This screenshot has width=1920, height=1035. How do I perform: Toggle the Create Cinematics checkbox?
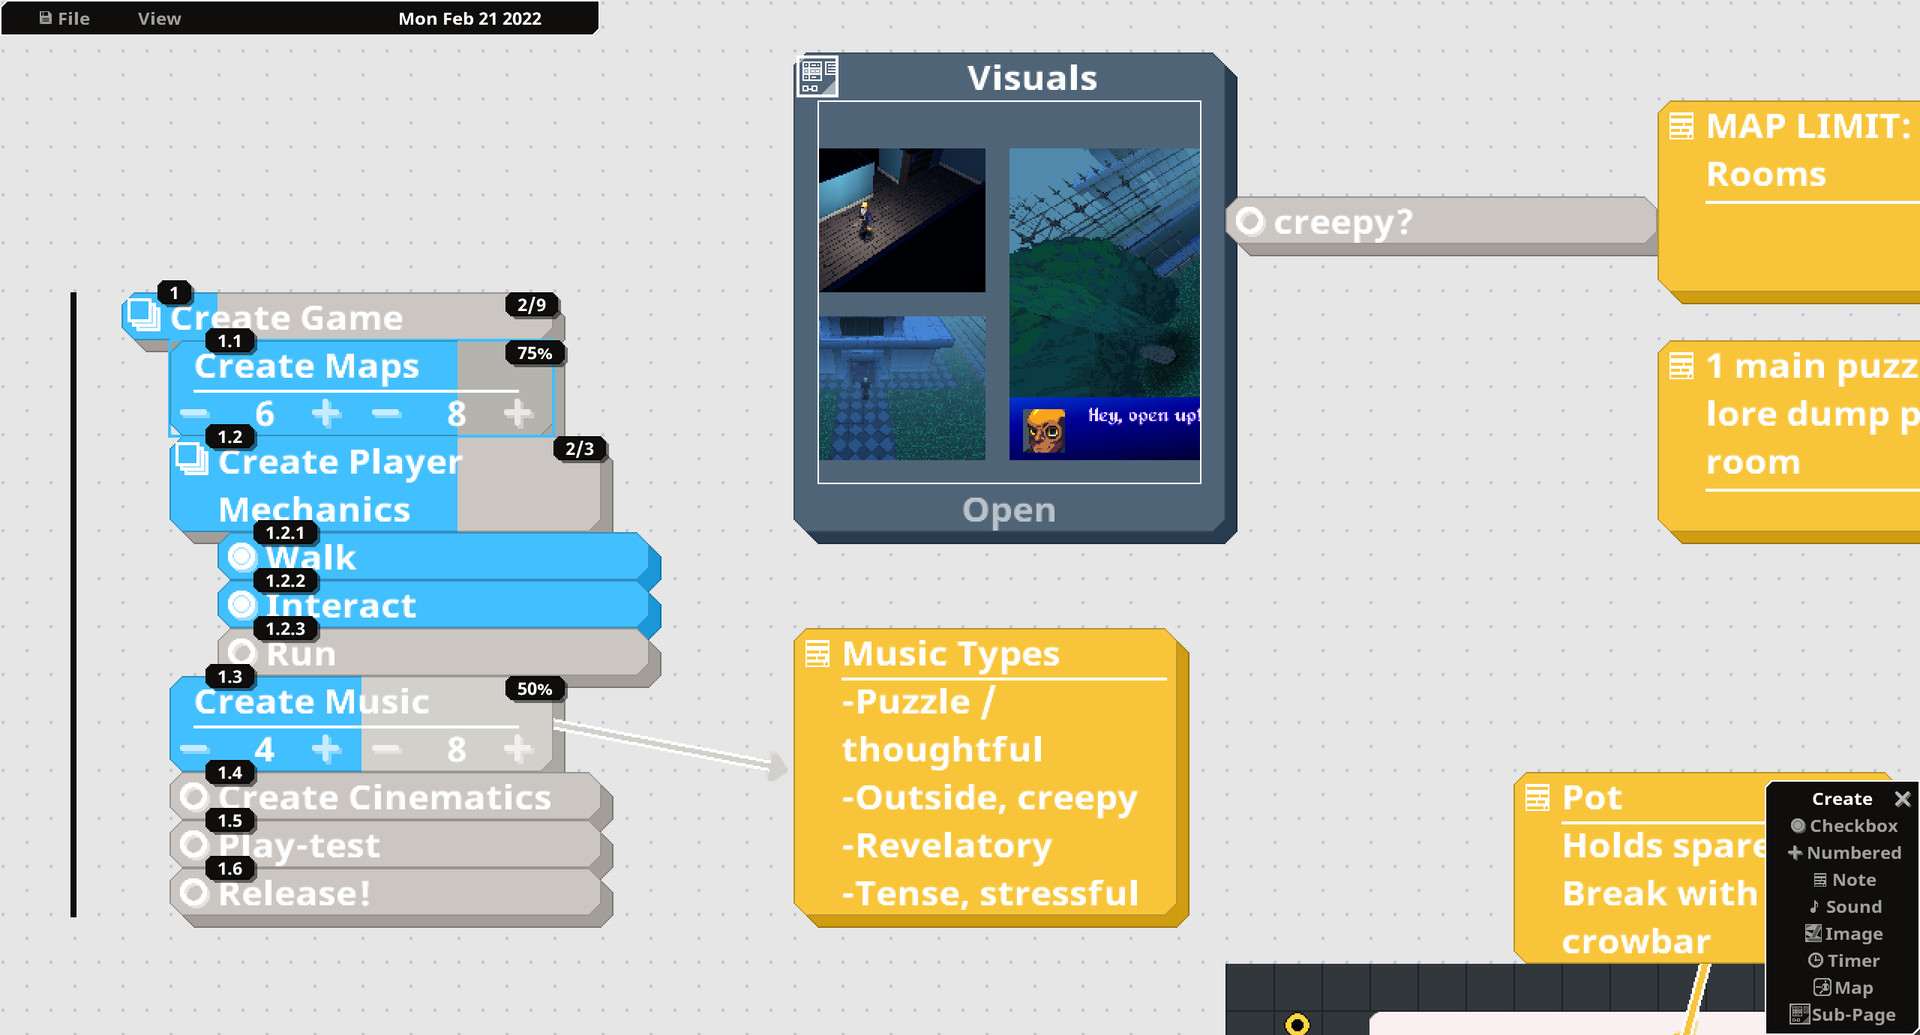pos(195,797)
